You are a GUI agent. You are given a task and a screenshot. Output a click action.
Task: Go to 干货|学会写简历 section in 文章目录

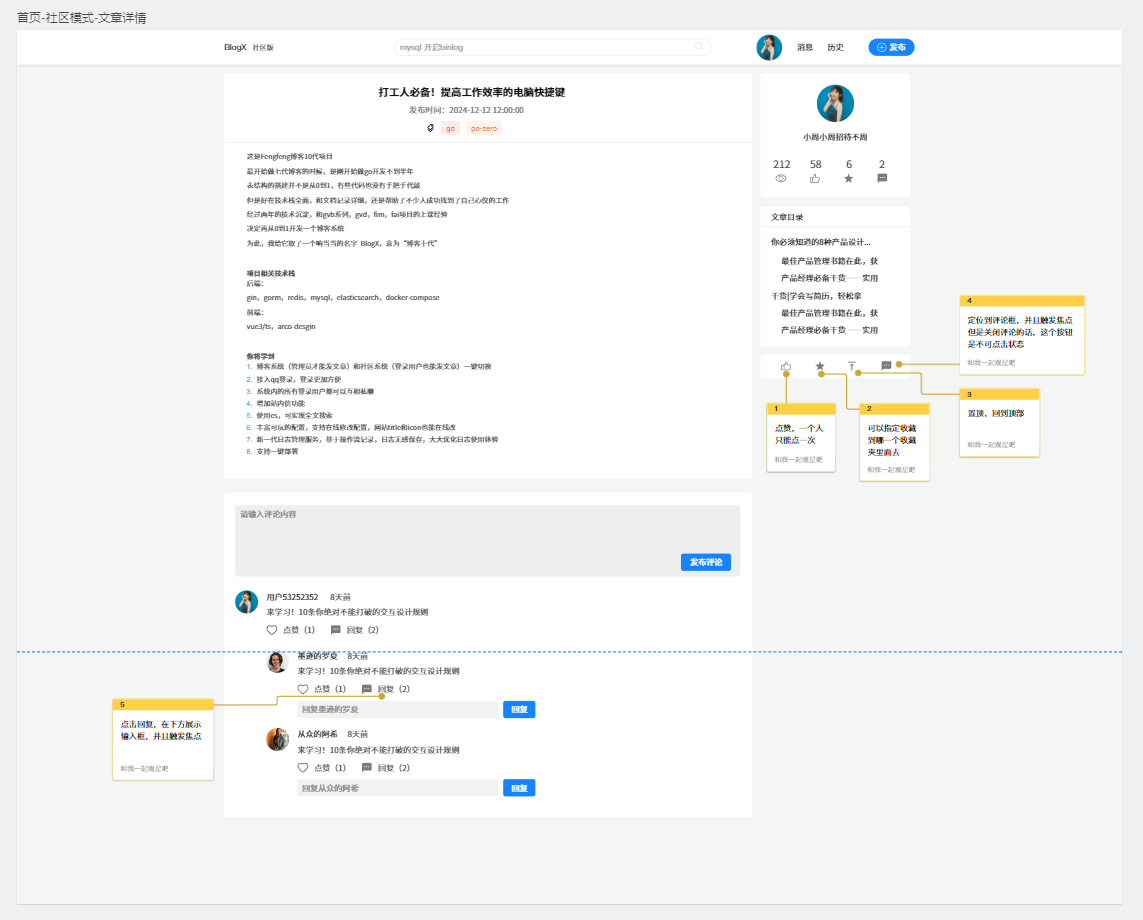[x=816, y=296]
